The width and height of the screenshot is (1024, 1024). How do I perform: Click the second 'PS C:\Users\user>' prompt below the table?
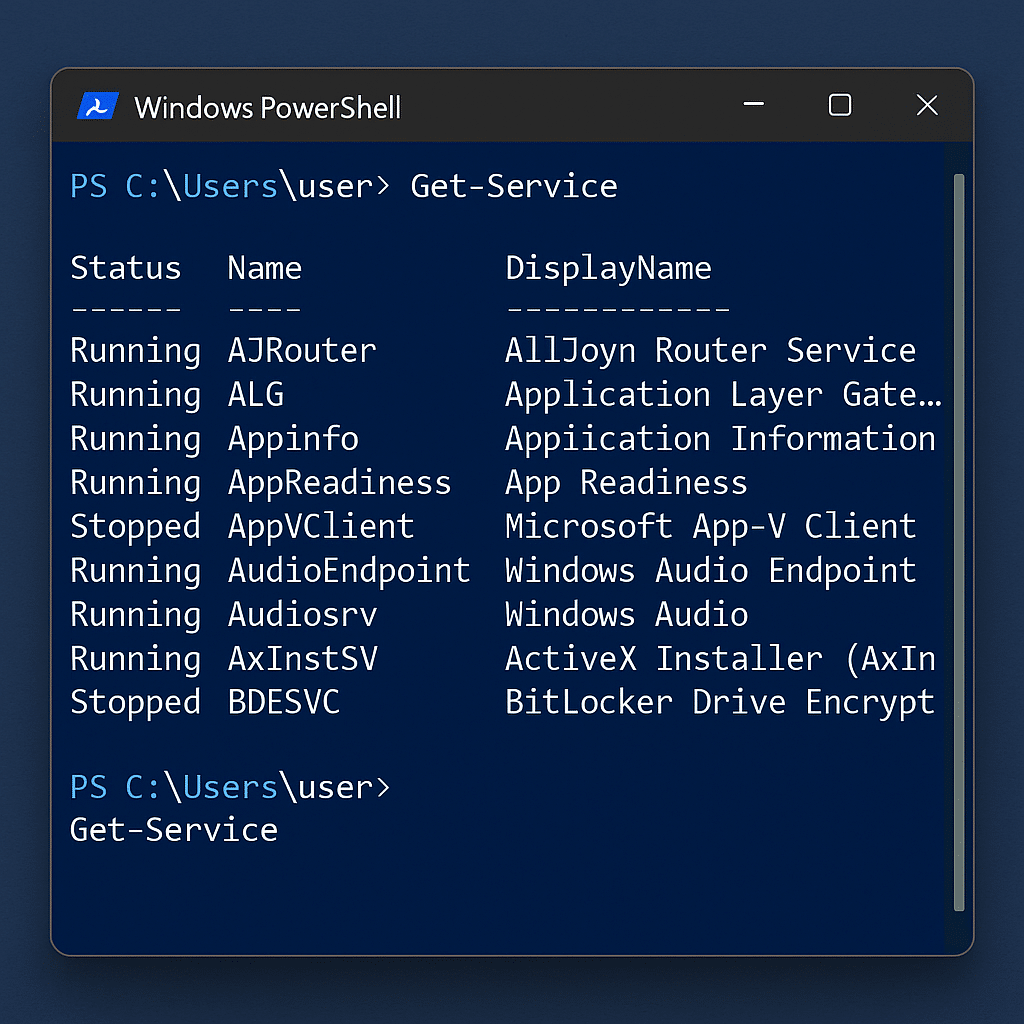[x=230, y=787]
